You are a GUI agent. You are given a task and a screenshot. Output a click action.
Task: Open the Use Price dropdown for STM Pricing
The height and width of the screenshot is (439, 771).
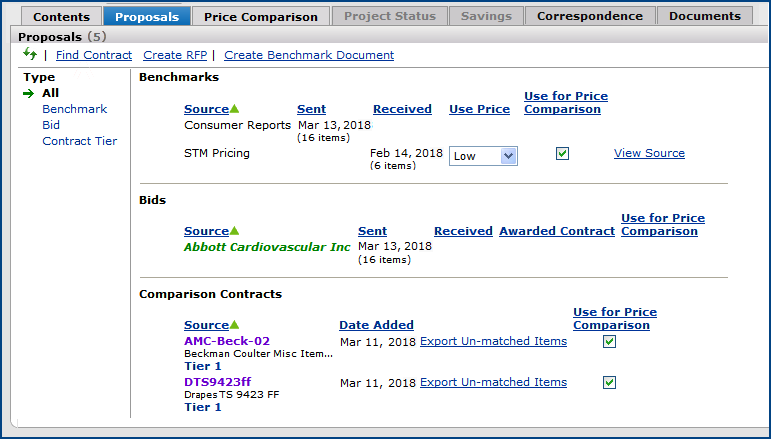(x=483, y=155)
